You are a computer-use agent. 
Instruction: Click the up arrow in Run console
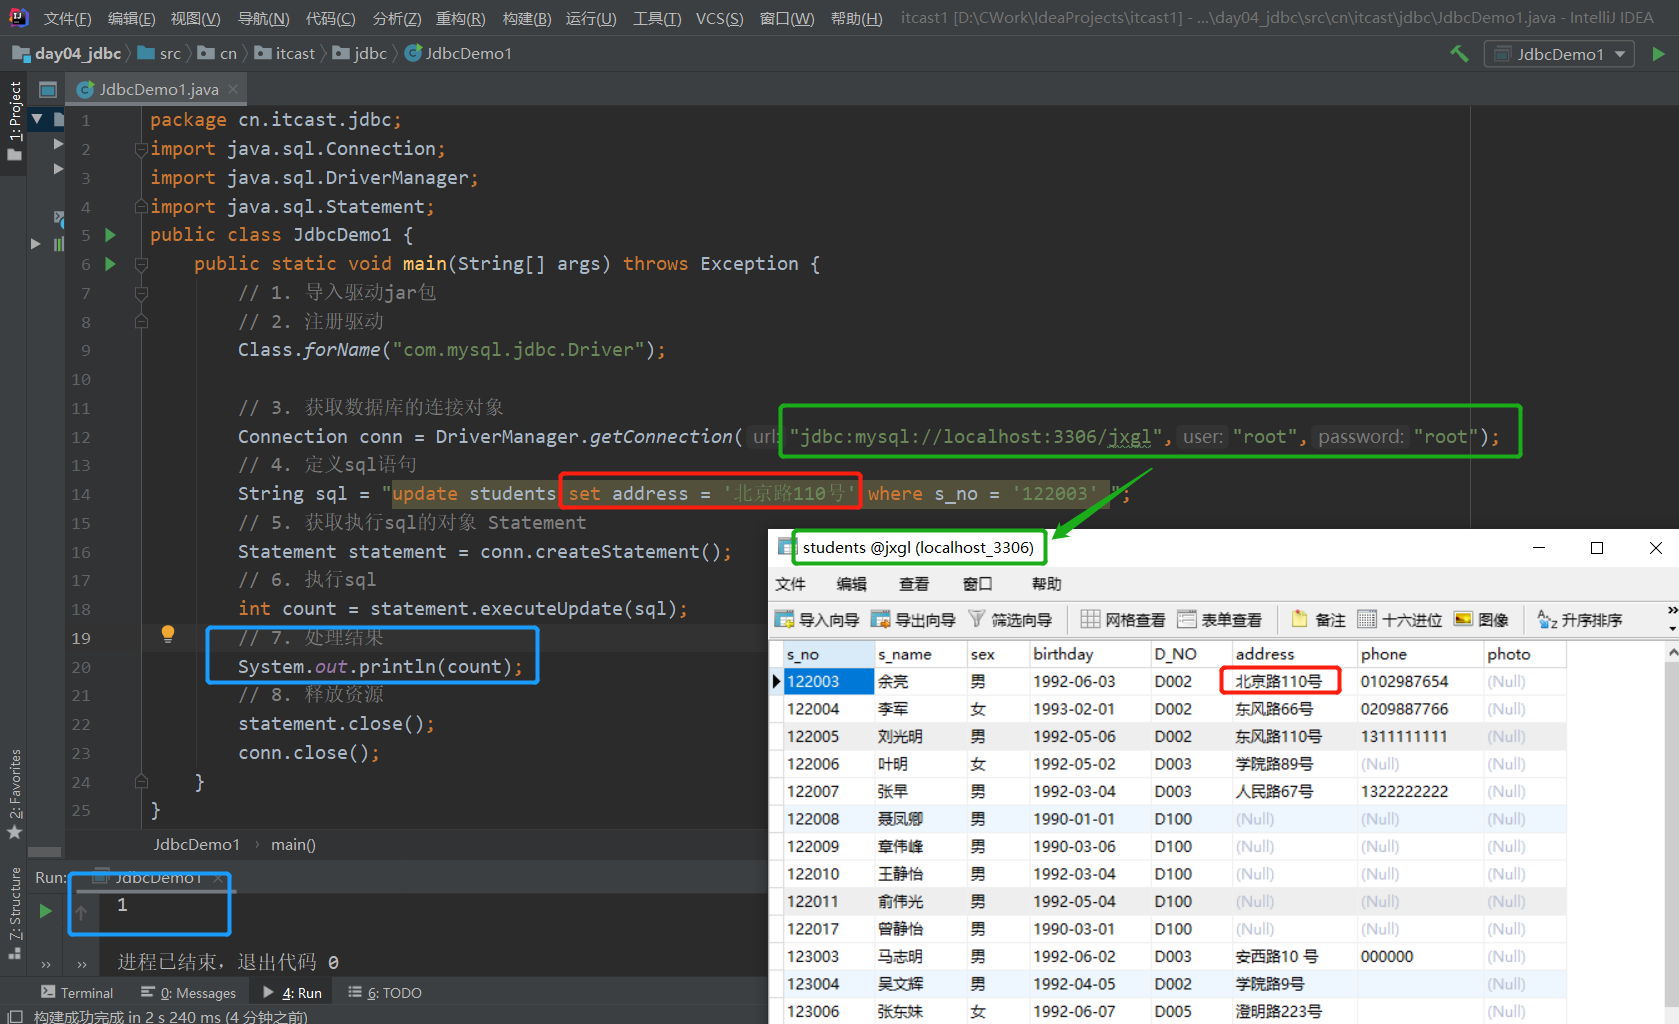coord(82,912)
